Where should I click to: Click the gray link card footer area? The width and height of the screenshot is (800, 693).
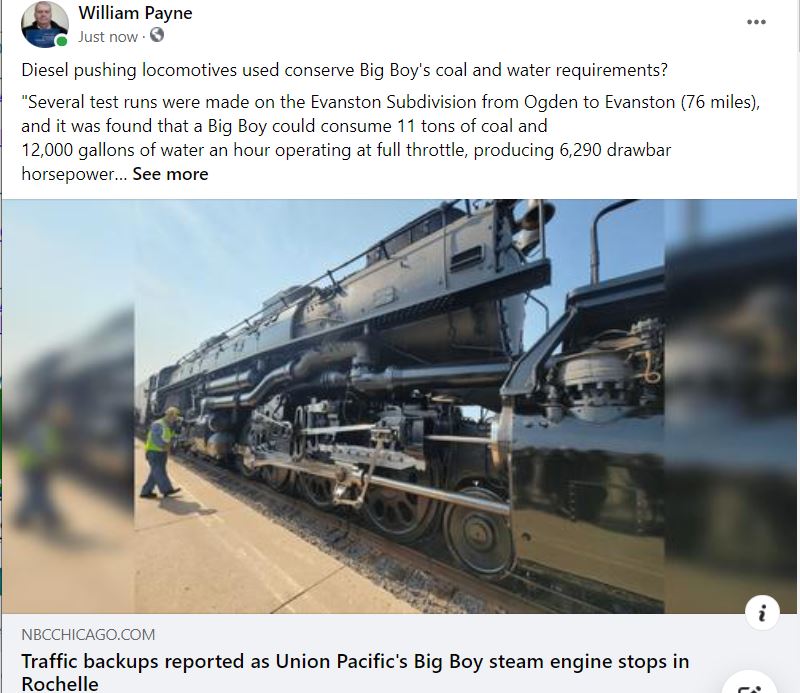(399, 653)
